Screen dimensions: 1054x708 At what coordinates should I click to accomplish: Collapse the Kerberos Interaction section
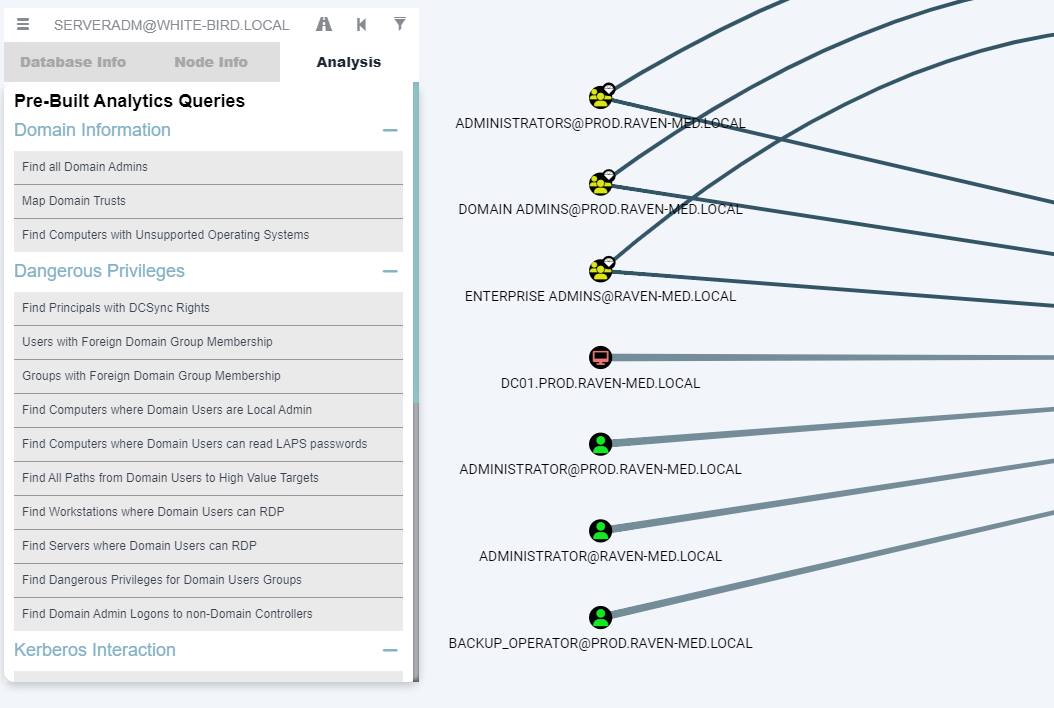[x=390, y=650]
